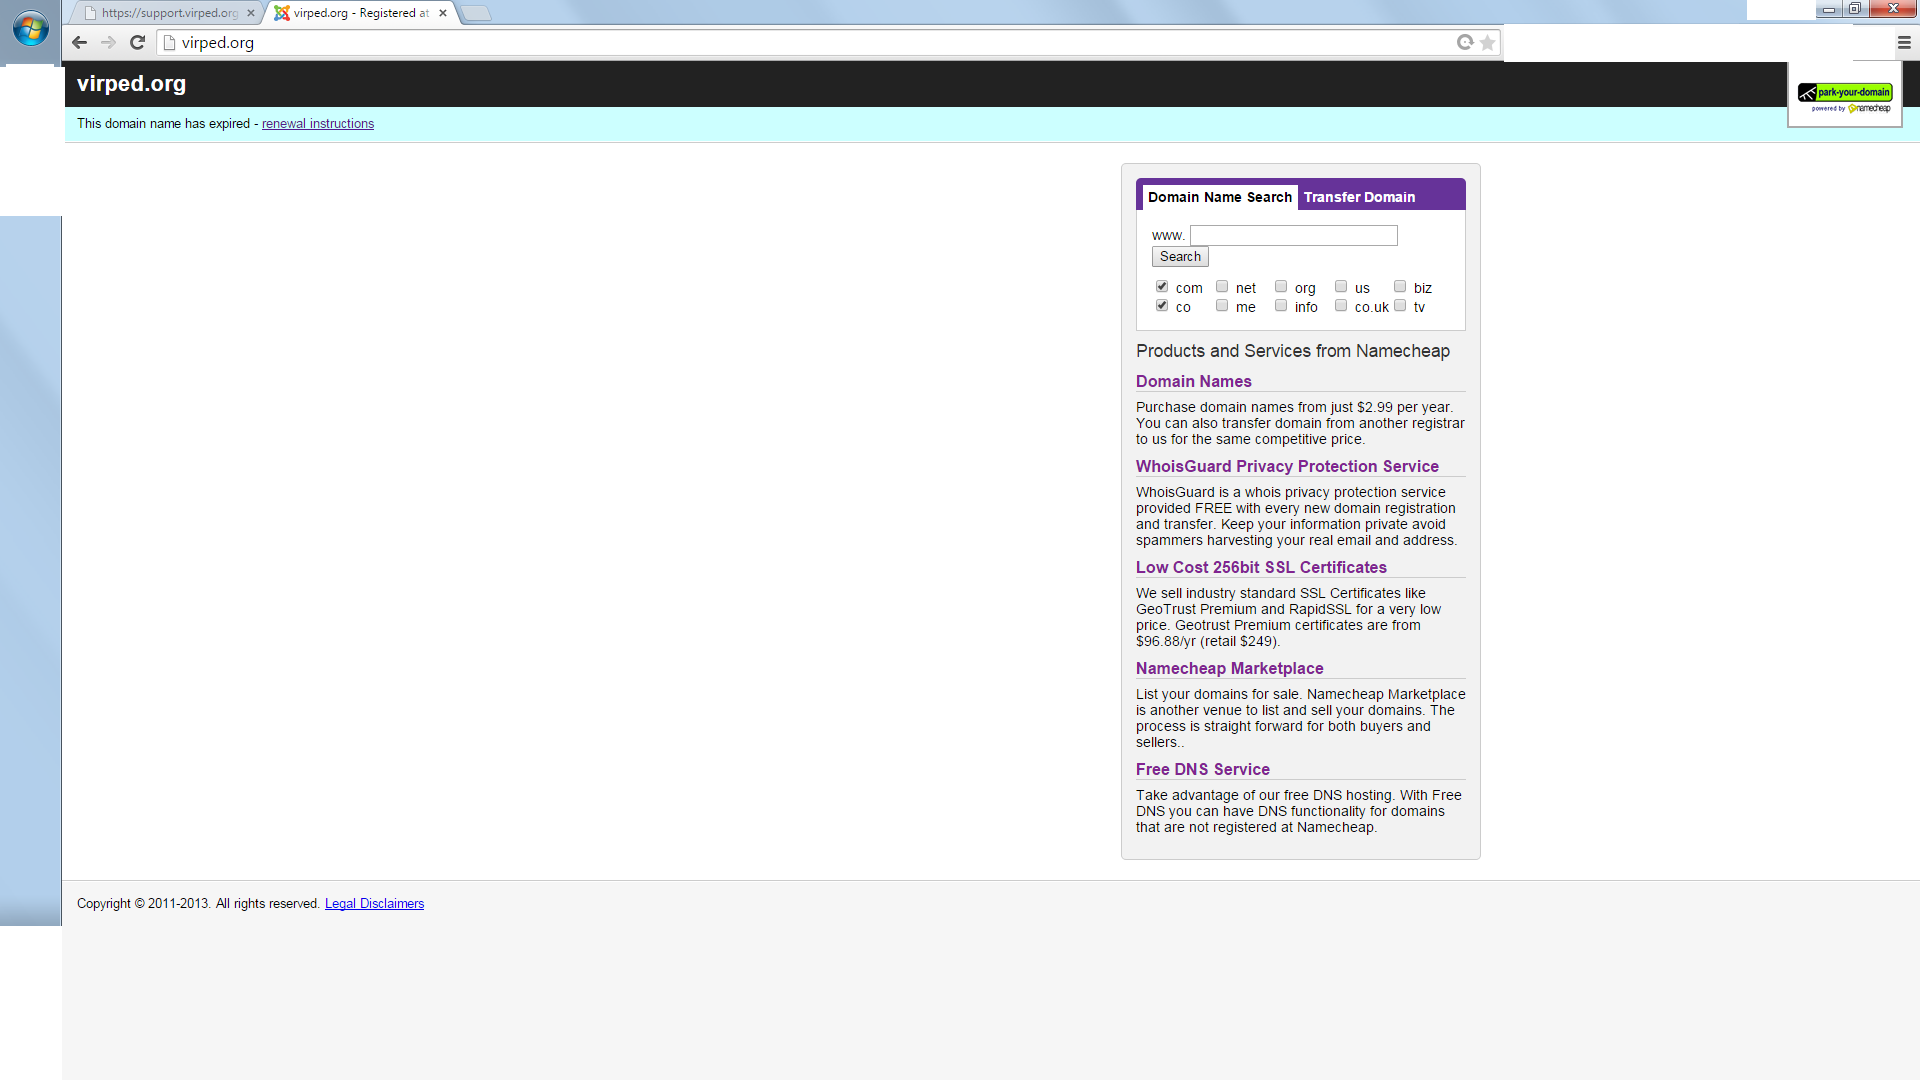Open the Namecheap Marketplace link
The image size is (1920, 1080).
[x=1229, y=668]
